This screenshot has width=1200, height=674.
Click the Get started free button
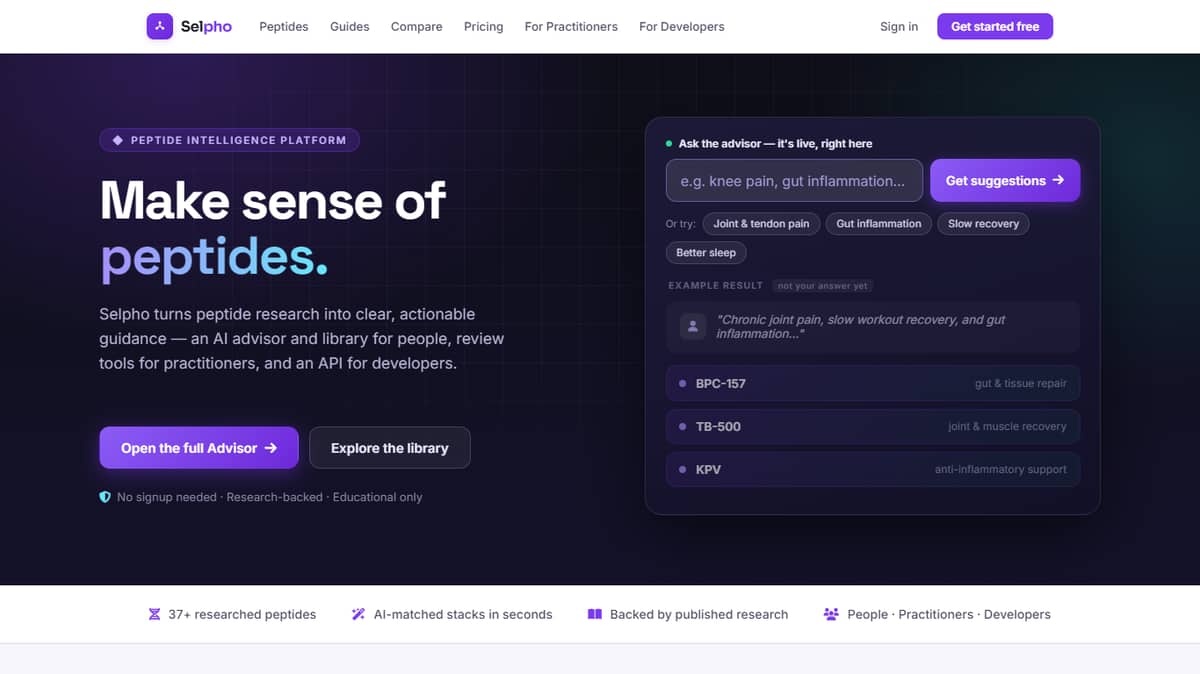[x=995, y=27]
